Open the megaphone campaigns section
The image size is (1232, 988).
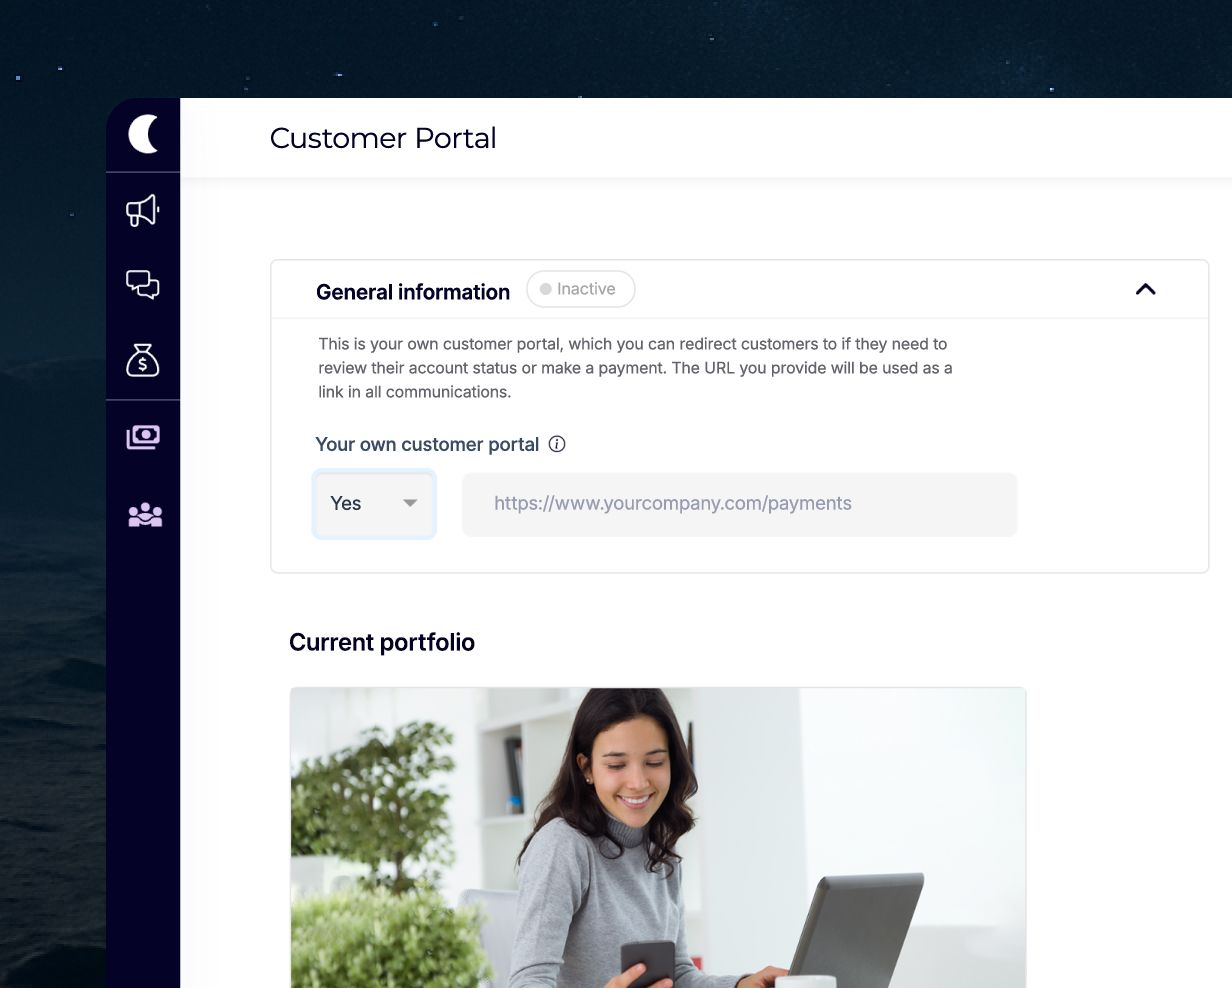(143, 210)
